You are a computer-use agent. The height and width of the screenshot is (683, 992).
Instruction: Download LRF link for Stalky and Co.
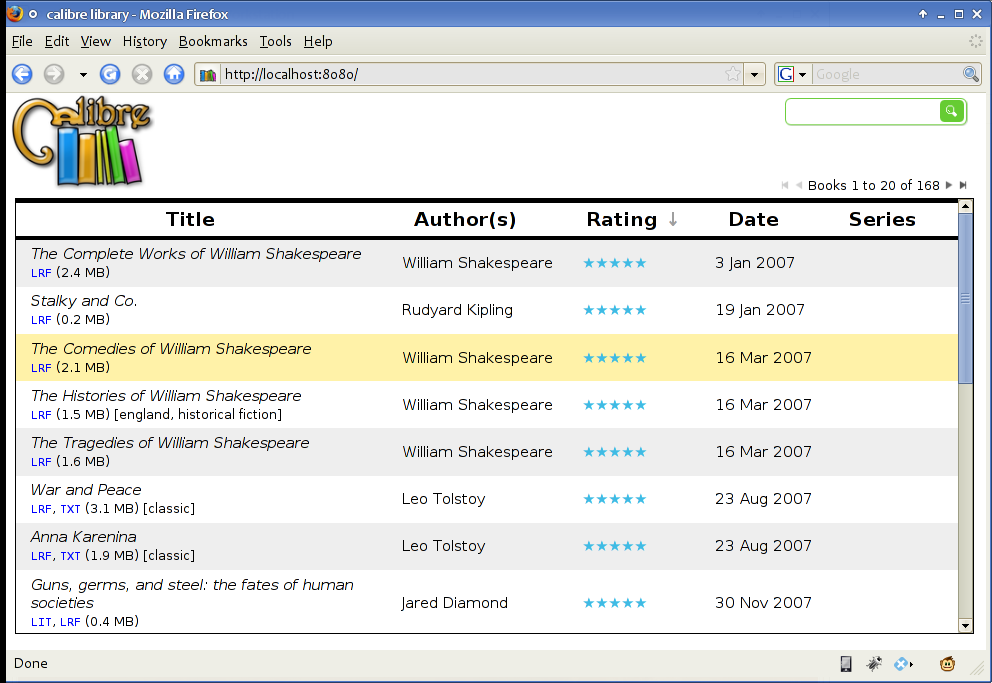(41, 320)
